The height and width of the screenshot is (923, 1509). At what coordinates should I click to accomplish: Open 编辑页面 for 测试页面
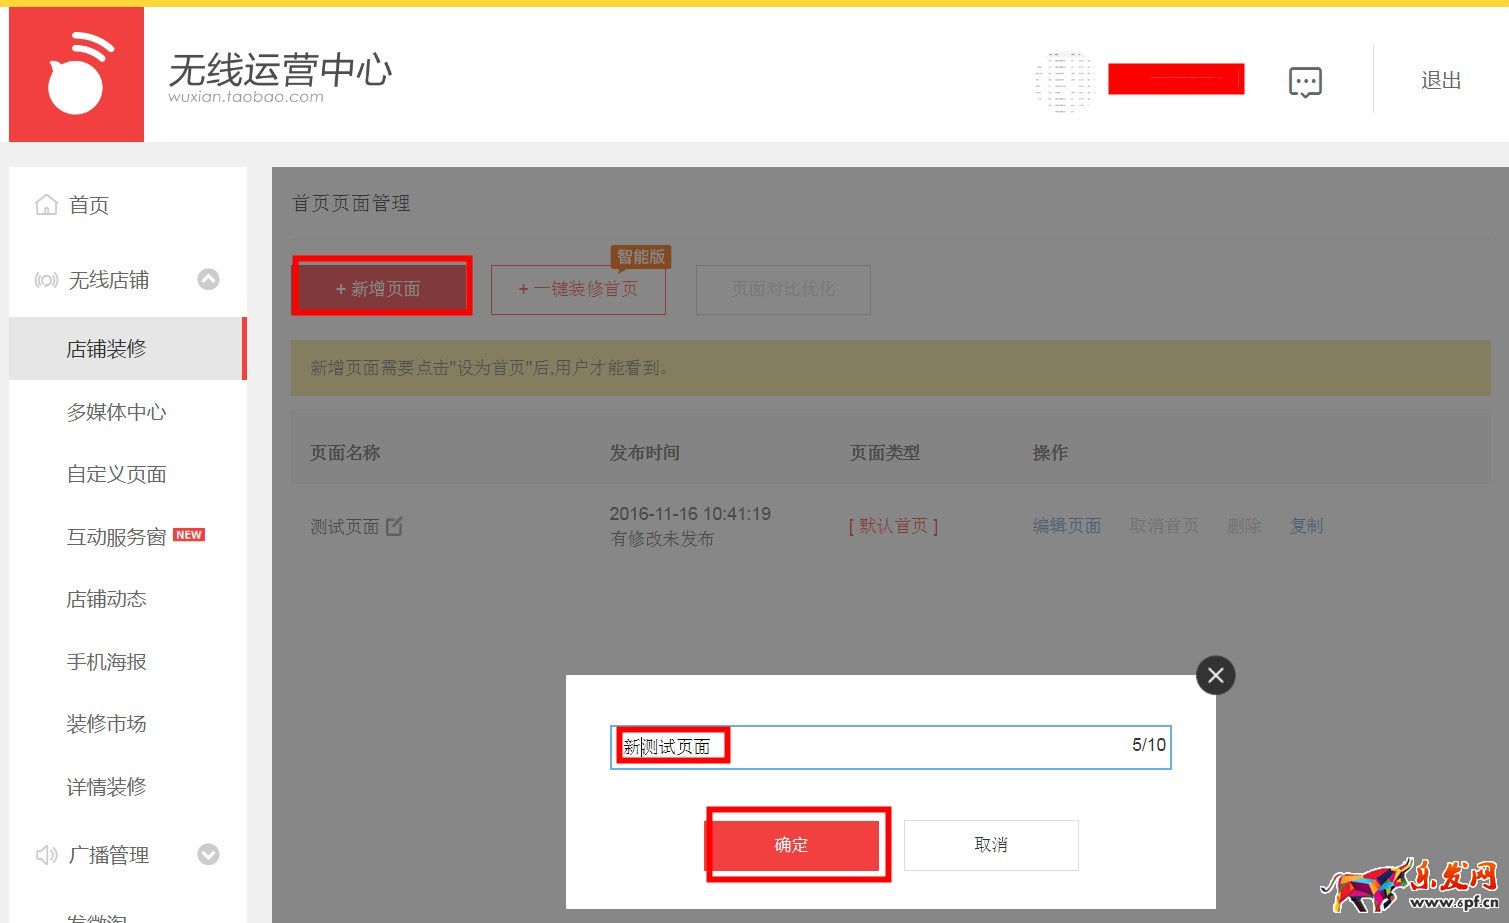(x=1066, y=525)
